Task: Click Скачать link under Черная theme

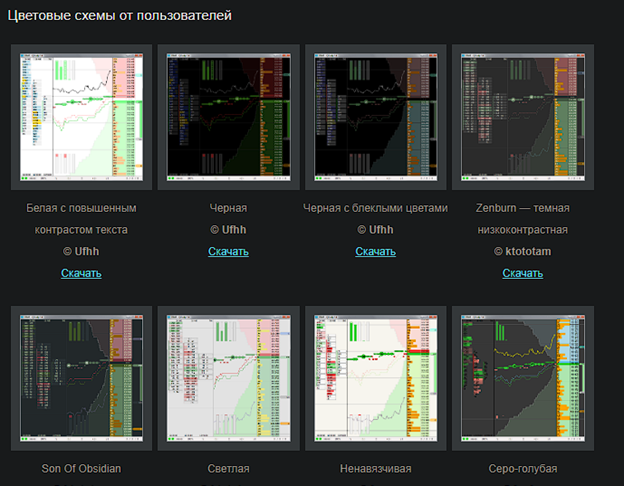Action: (x=228, y=251)
